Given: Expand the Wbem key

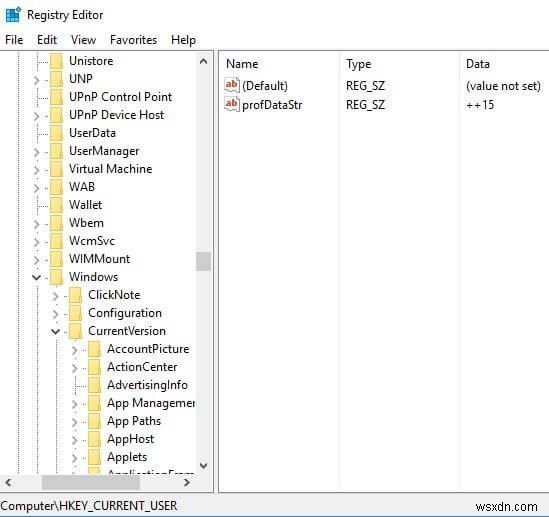Looking at the screenshot, I should [36, 224].
